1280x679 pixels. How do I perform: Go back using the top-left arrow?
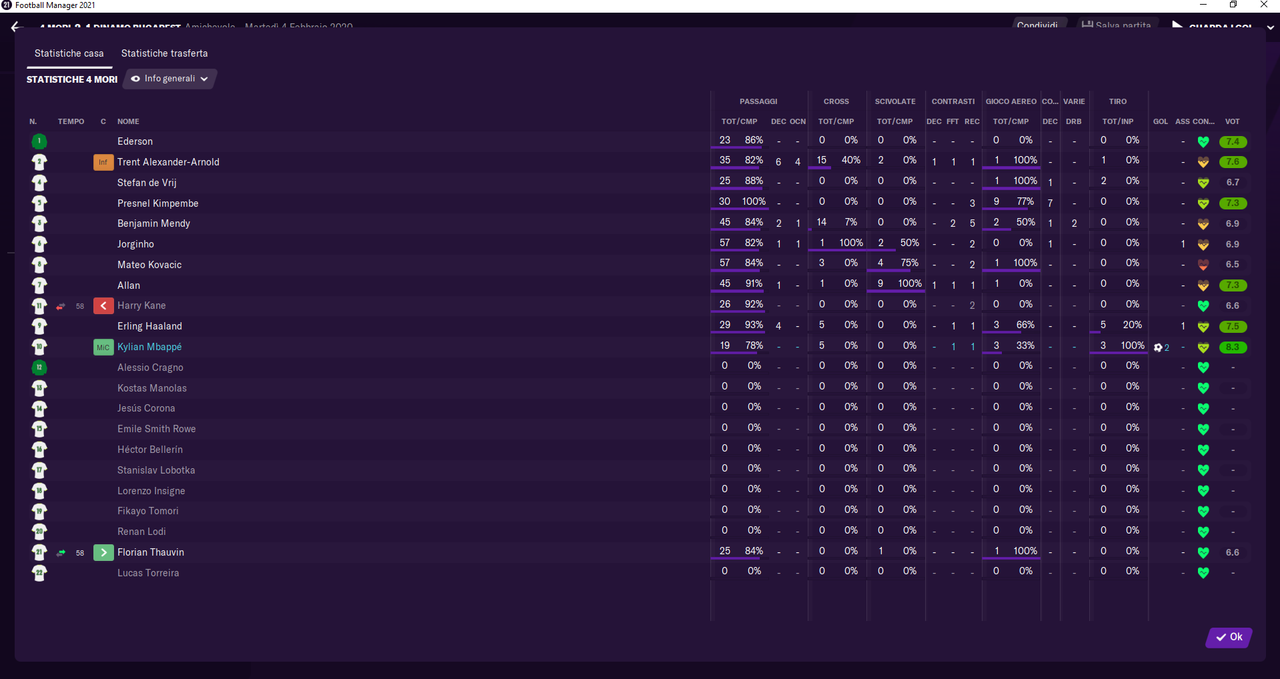click(x=15, y=27)
